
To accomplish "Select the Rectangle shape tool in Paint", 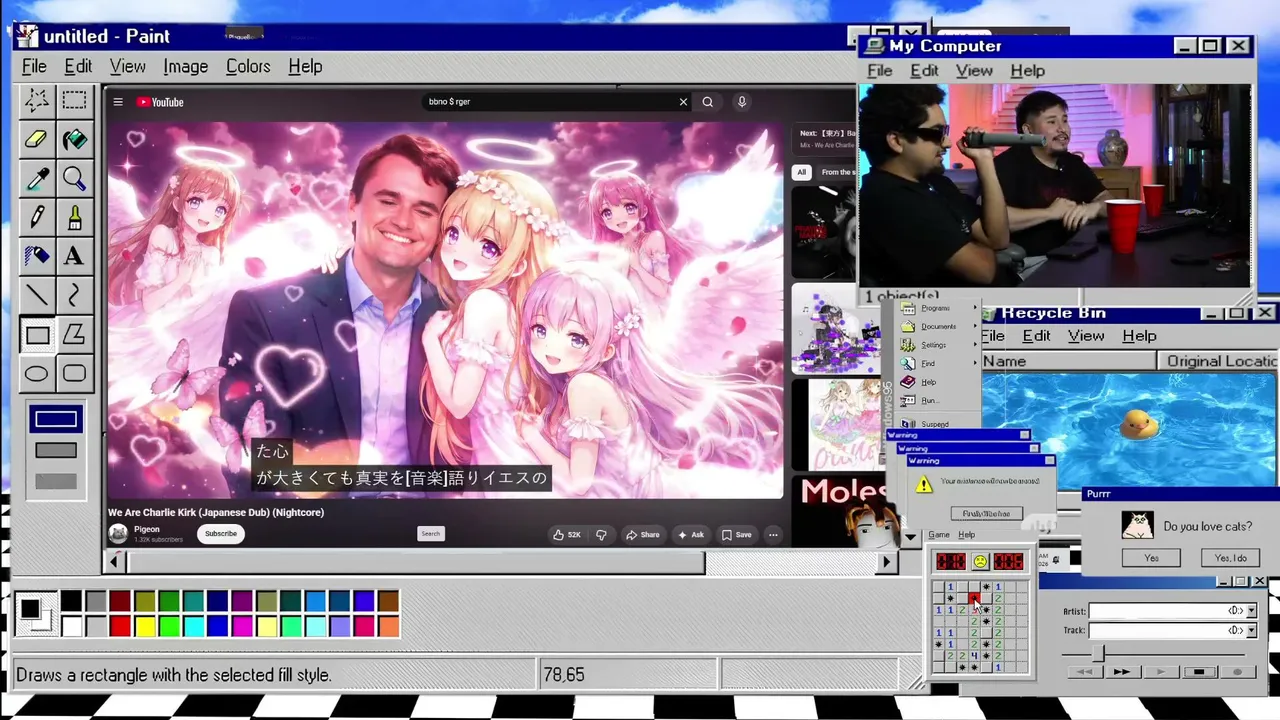I will (37, 335).
